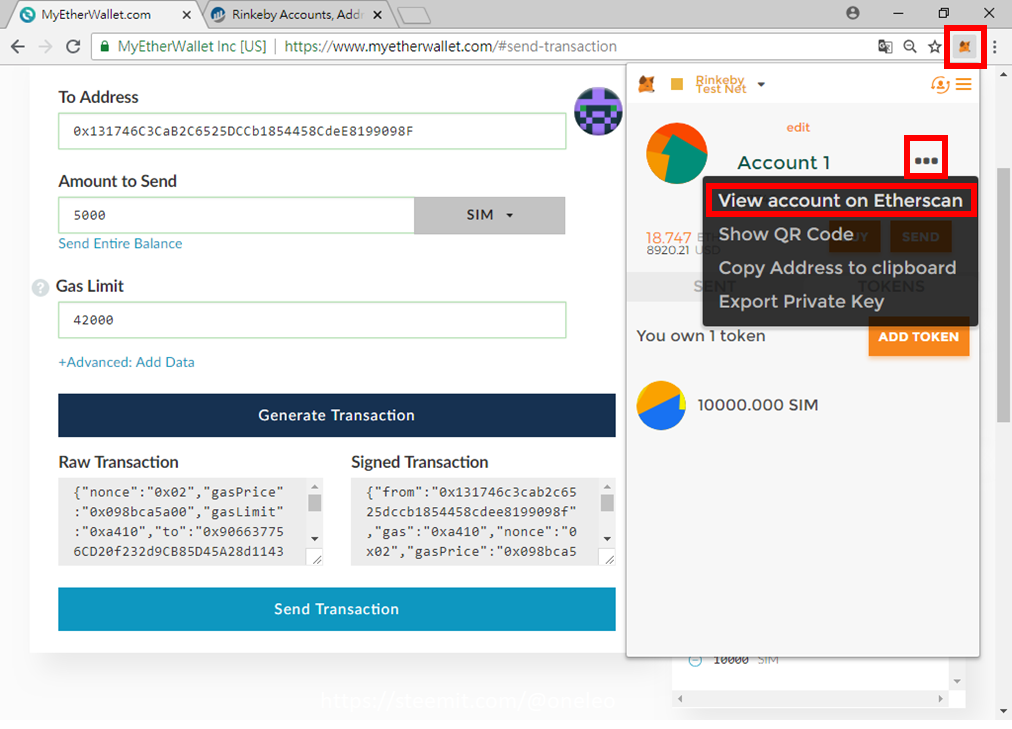The height and width of the screenshot is (729, 1012).
Task: Open the MetaMask hamburger menu
Action: (964, 85)
